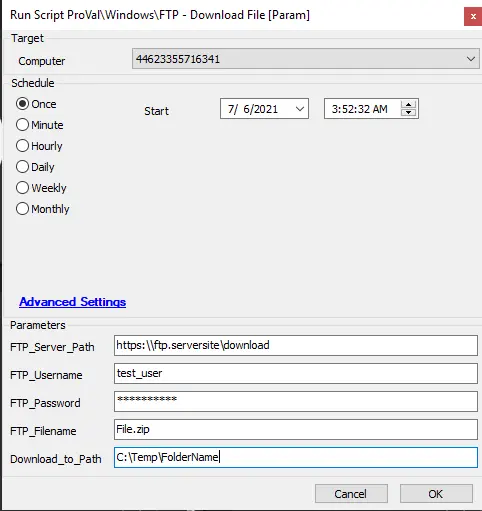Screen dimensions: 482x511
Task: Open the Advanced Settings link
Action: [x=73, y=302]
